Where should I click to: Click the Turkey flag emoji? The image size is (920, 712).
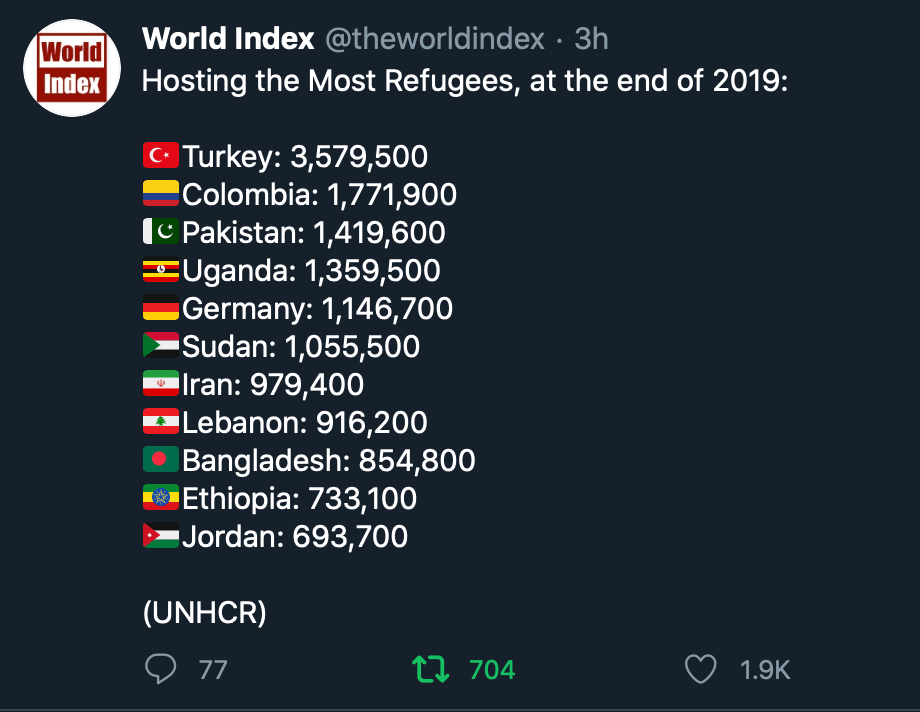tap(161, 156)
